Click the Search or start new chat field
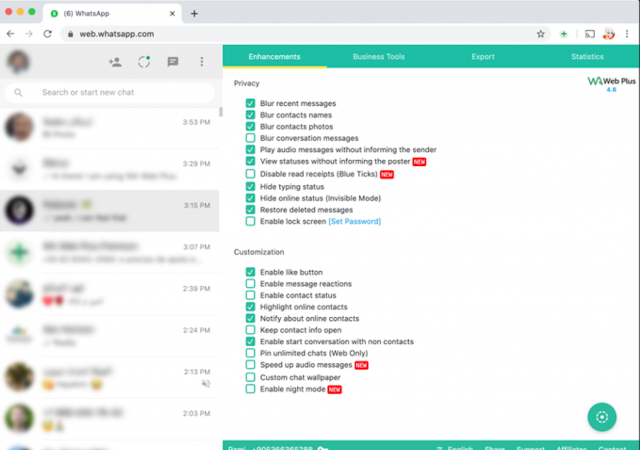The height and width of the screenshot is (450, 640). pyautogui.click(x=109, y=93)
